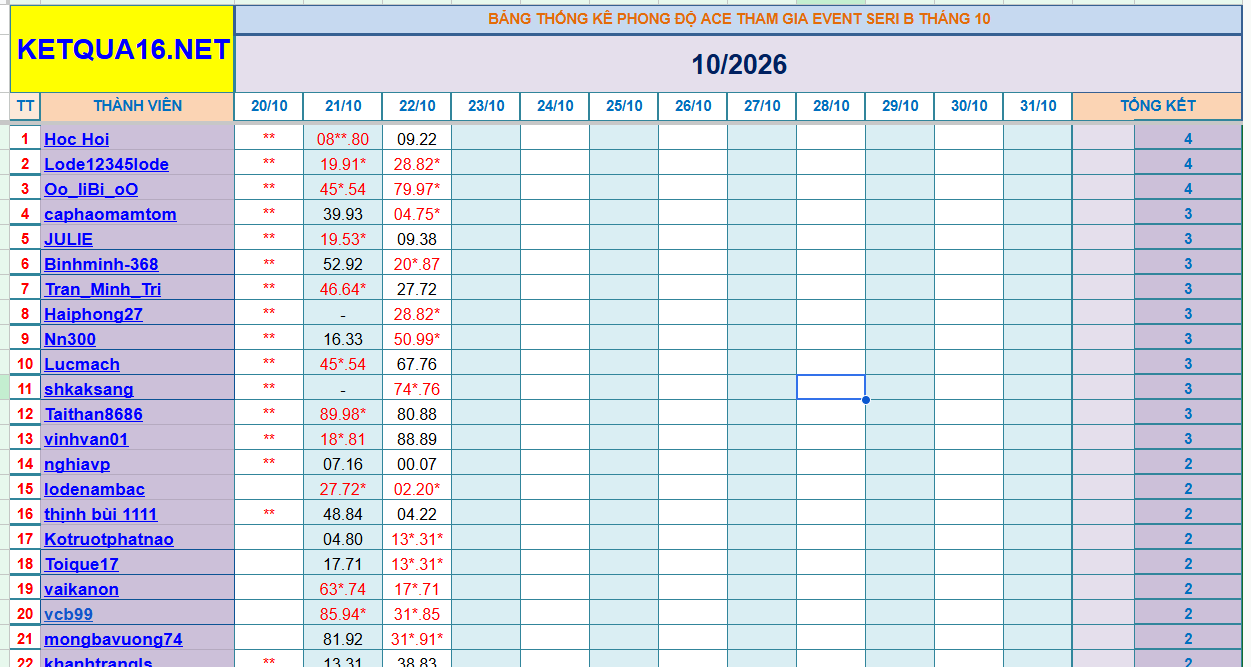Select the 25/10 date column header
The height and width of the screenshot is (667, 1251).
624,106
